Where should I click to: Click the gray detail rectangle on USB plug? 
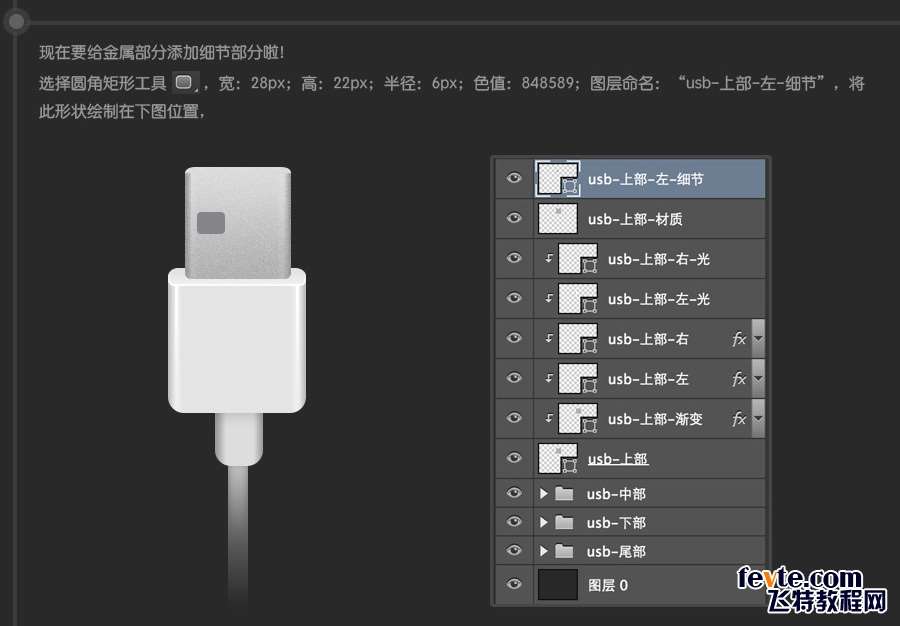tap(211, 223)
